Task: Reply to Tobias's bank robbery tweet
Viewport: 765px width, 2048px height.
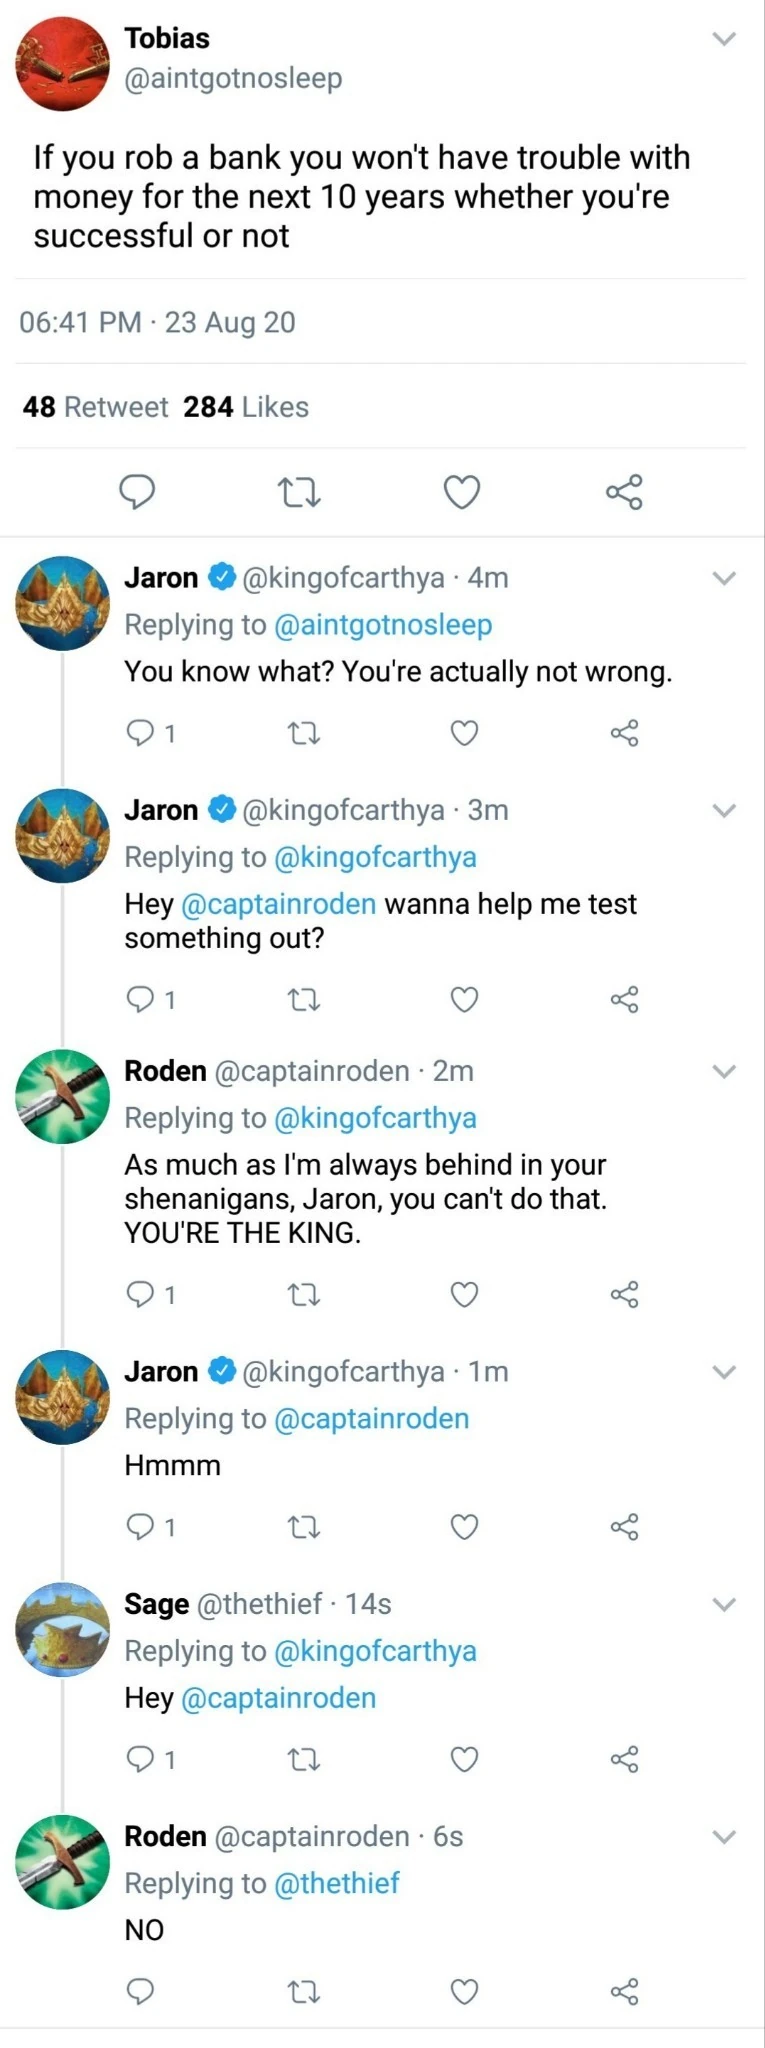Action: [x=138, y=491]
